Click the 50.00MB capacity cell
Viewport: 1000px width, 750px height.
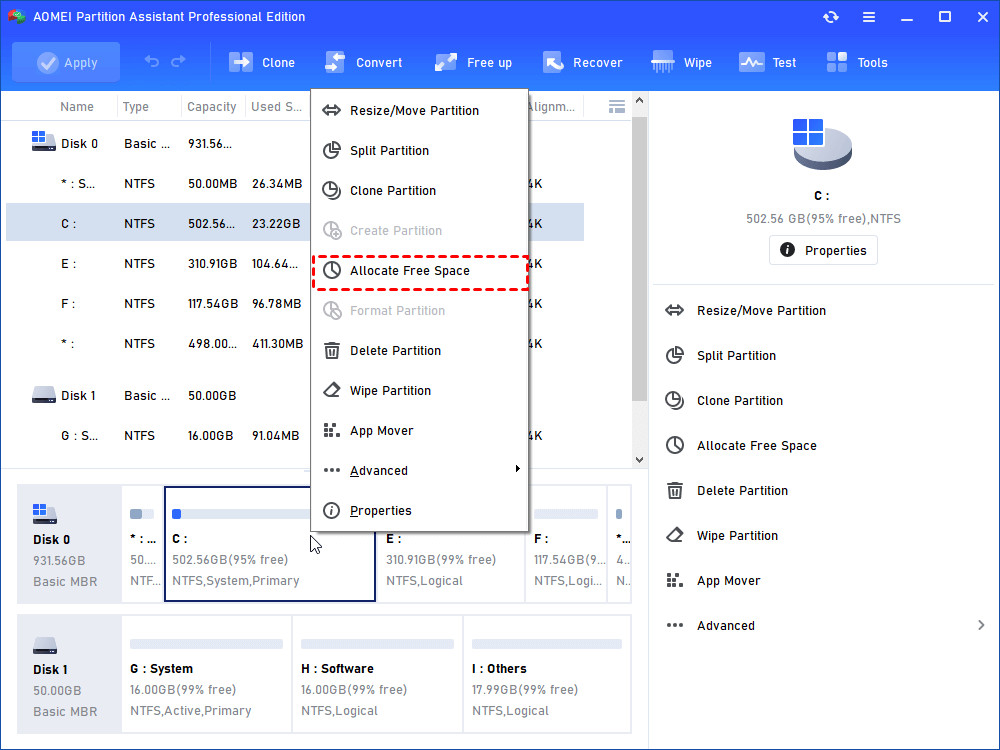click(x=212, y=184)
